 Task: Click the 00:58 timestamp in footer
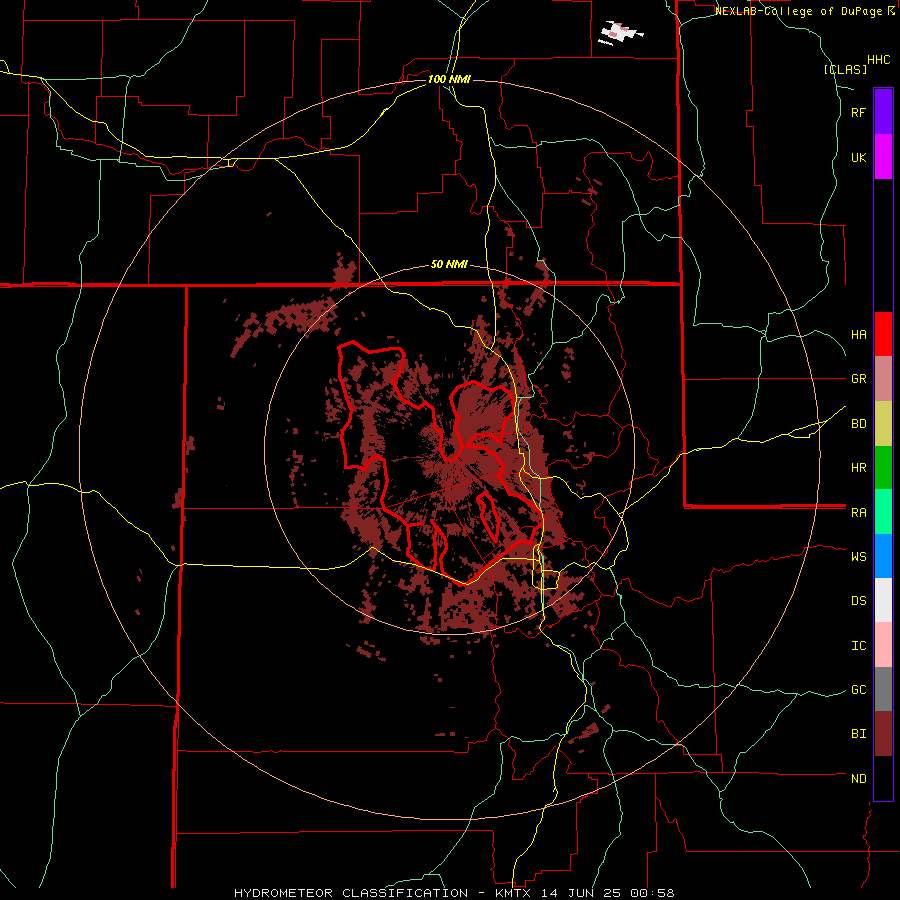[653, 893]
